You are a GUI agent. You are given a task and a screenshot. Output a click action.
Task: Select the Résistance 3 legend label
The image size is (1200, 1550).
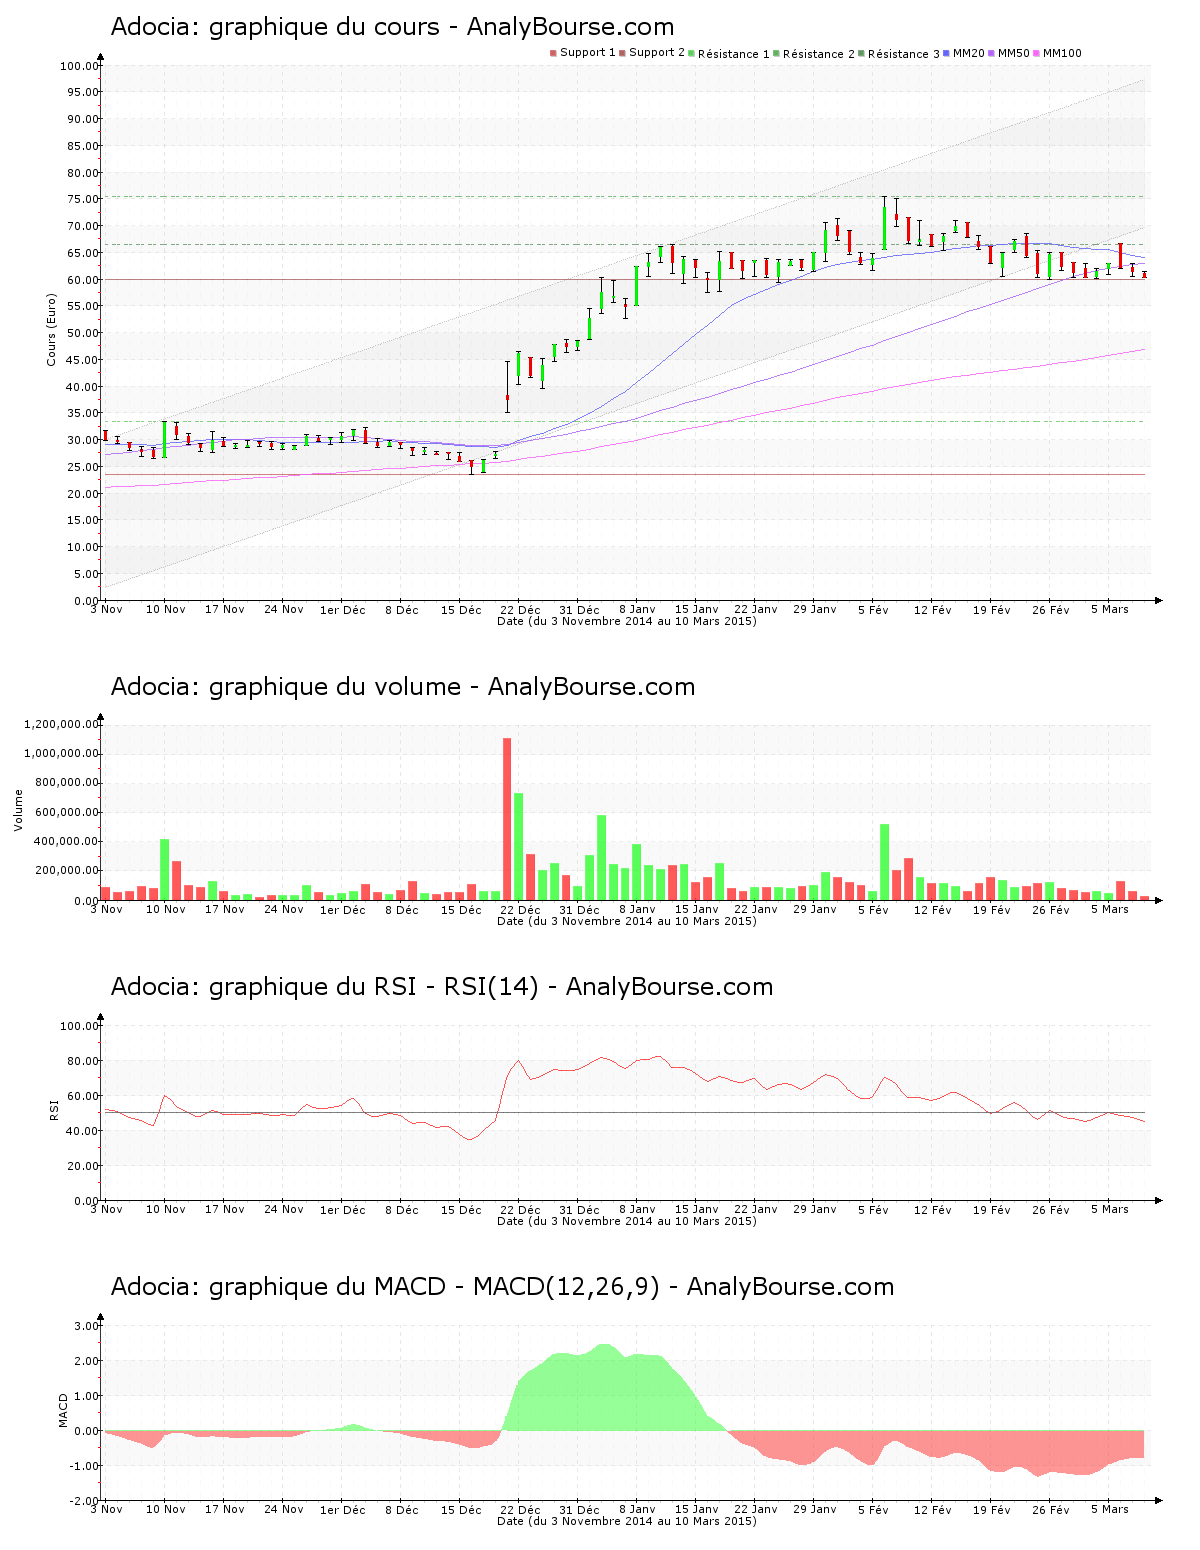click(904, 53)
